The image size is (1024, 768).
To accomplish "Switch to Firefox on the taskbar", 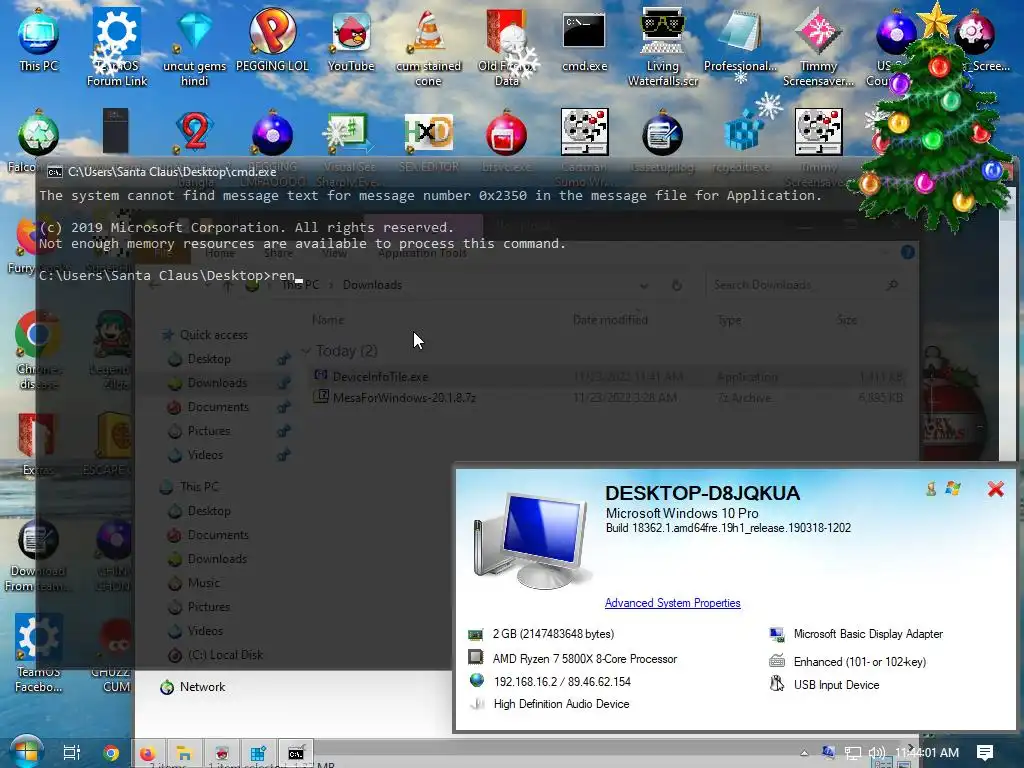I will coord(148,753).
